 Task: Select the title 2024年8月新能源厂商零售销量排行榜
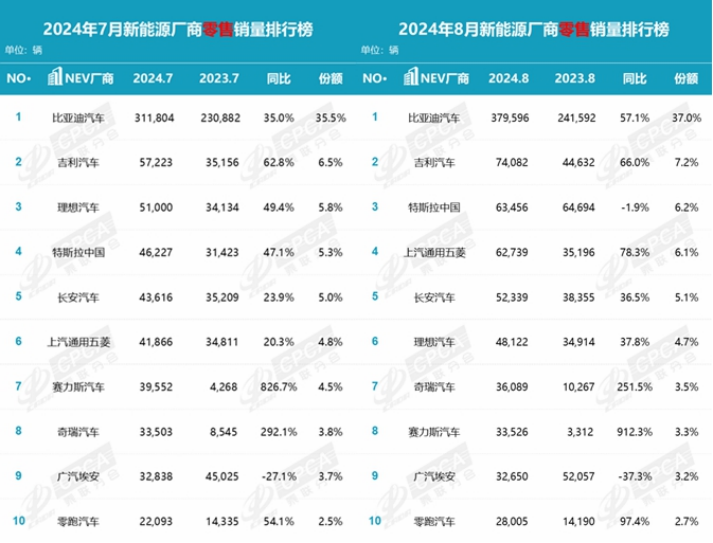coord(534,30)
